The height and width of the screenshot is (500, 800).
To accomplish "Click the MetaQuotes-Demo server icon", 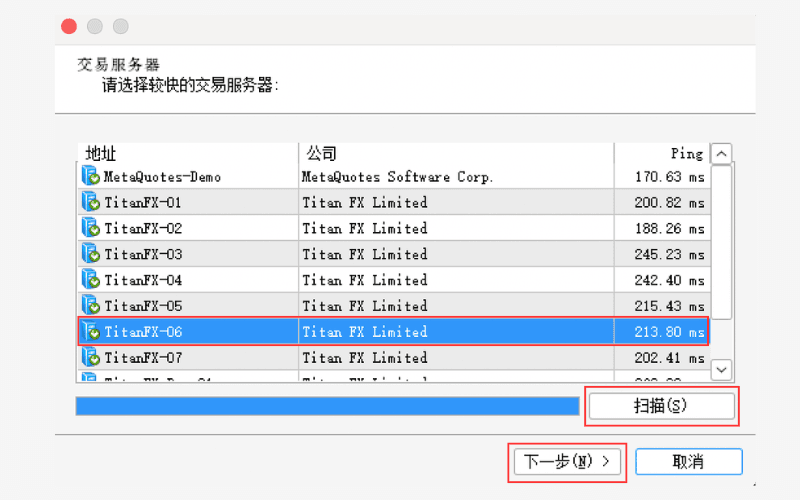I will tap(90, 176).
